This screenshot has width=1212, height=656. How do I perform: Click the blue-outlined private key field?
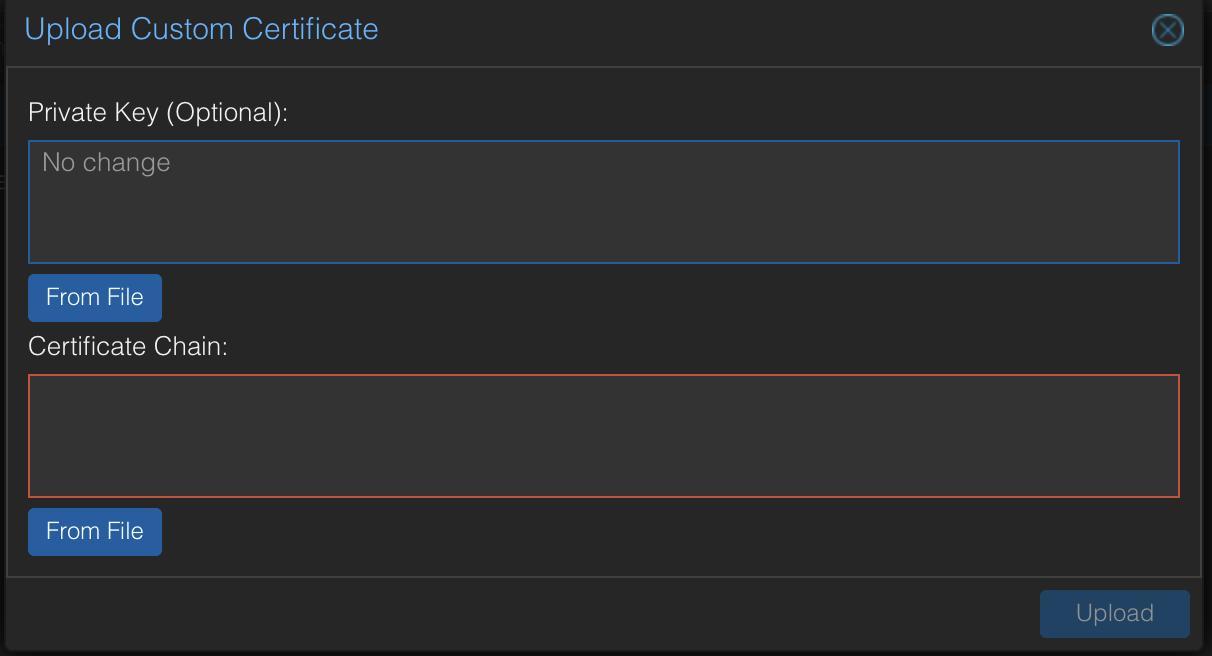tap(604, 202)
